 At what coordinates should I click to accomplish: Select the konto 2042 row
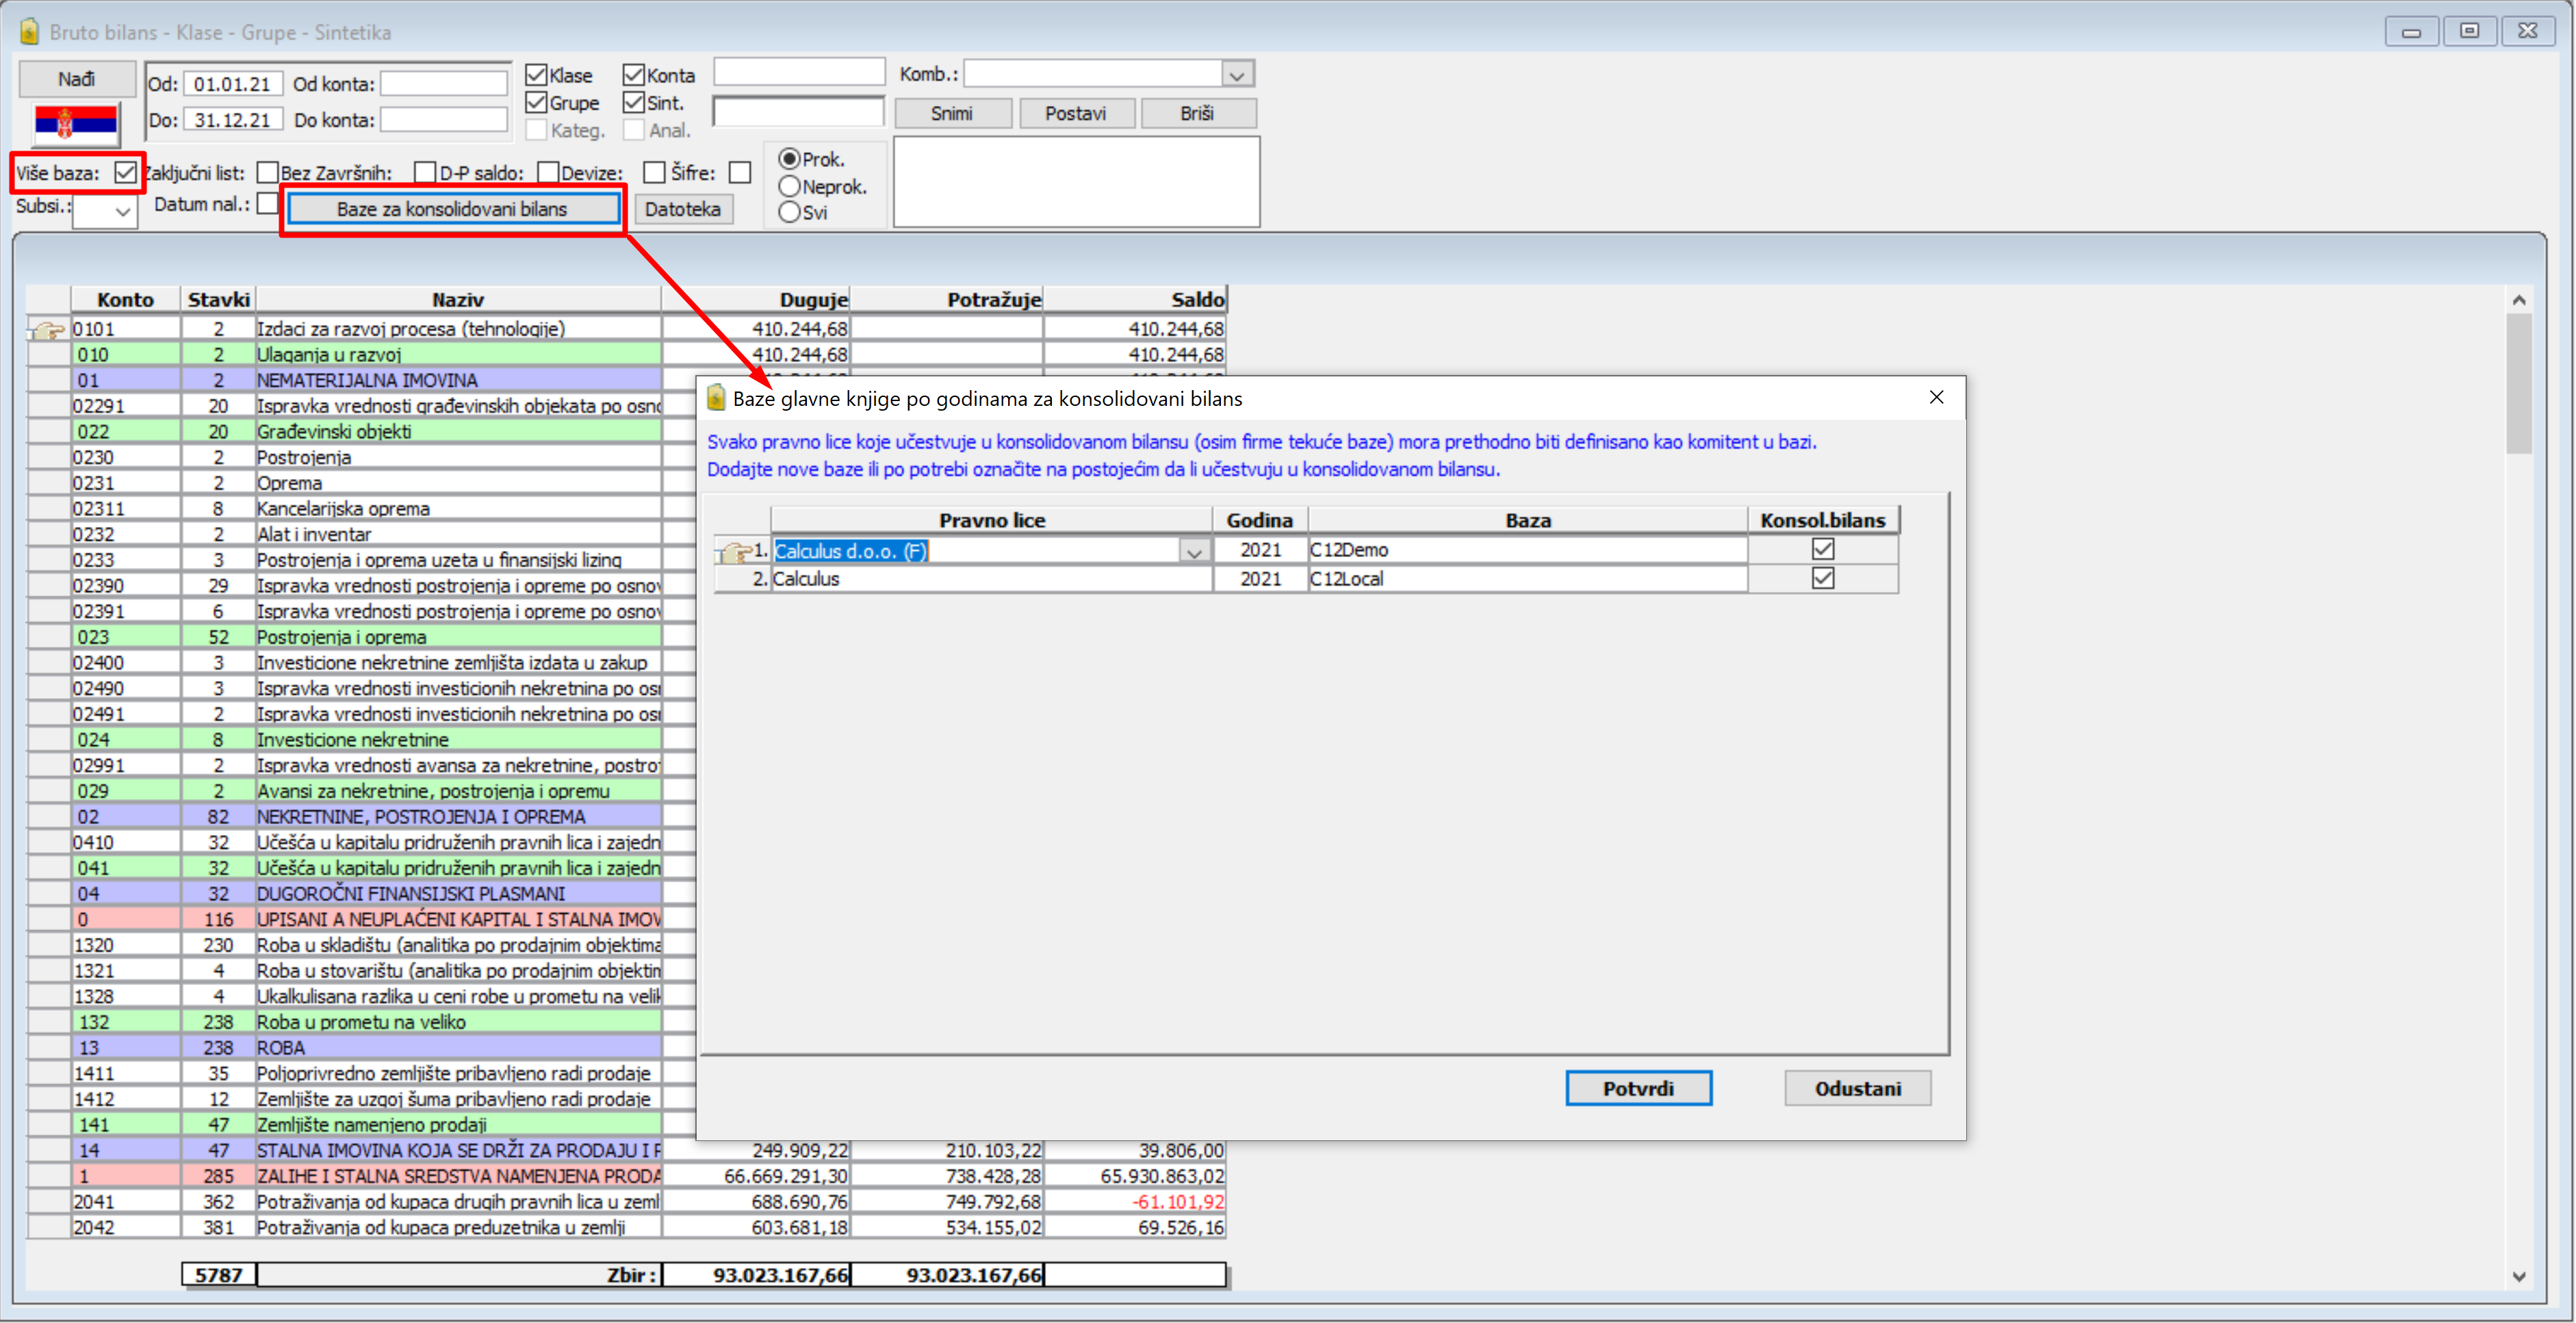tap(627, 1227)
